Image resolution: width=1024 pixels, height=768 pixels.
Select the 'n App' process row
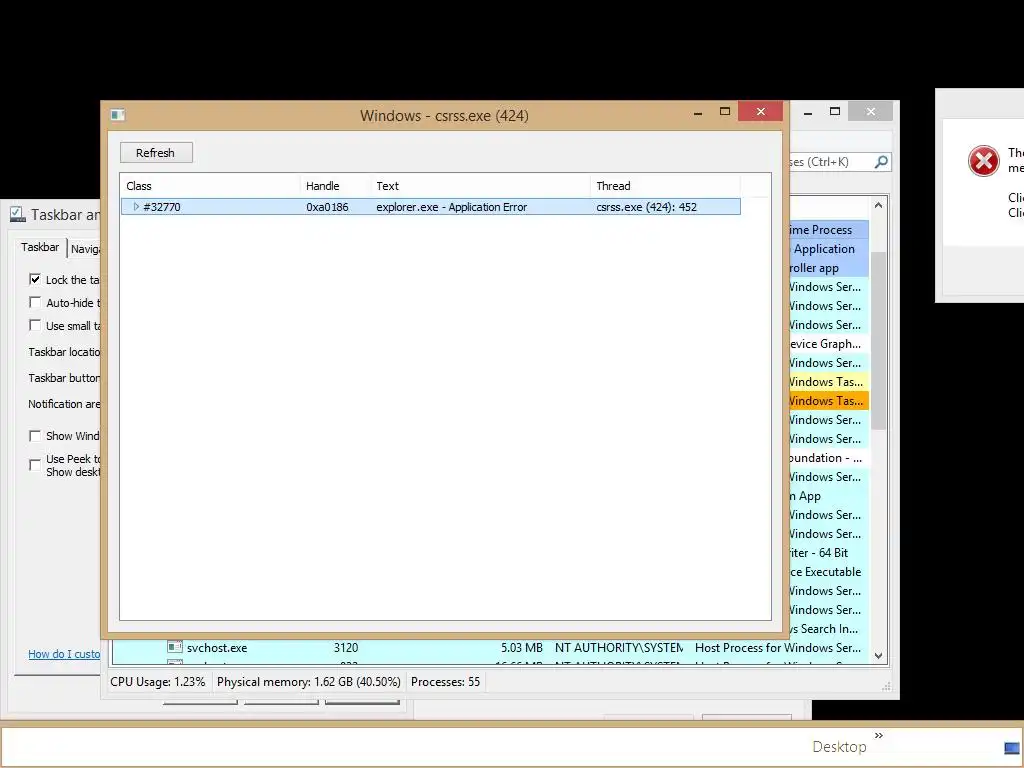pos(829,496)
